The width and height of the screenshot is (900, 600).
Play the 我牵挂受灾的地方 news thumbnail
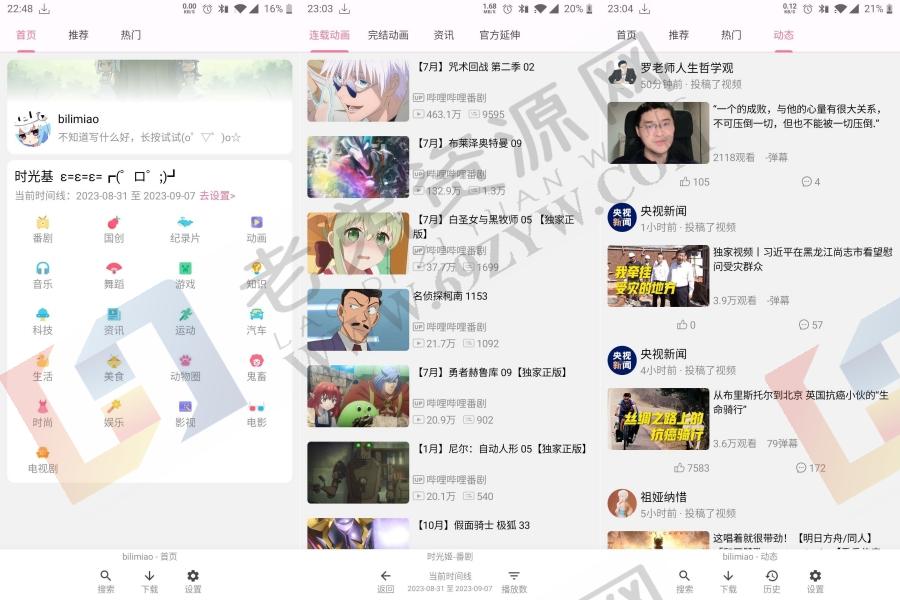pyautogui.click(x=658, y=276)
